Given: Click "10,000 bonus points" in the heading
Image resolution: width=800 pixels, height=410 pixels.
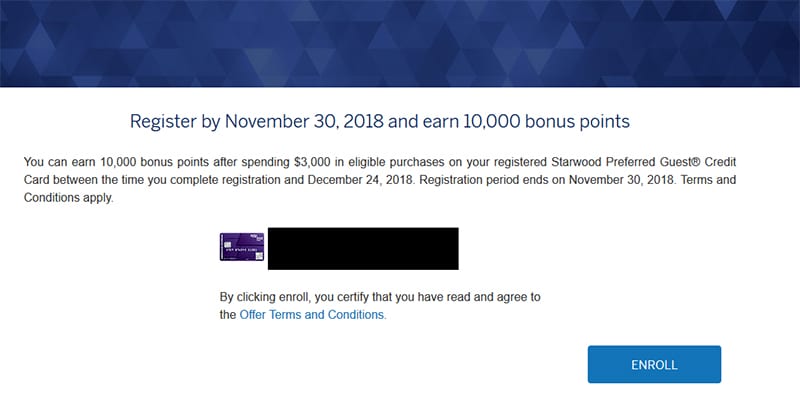Looking at the screenshot, I should click(x=546, y=121).
